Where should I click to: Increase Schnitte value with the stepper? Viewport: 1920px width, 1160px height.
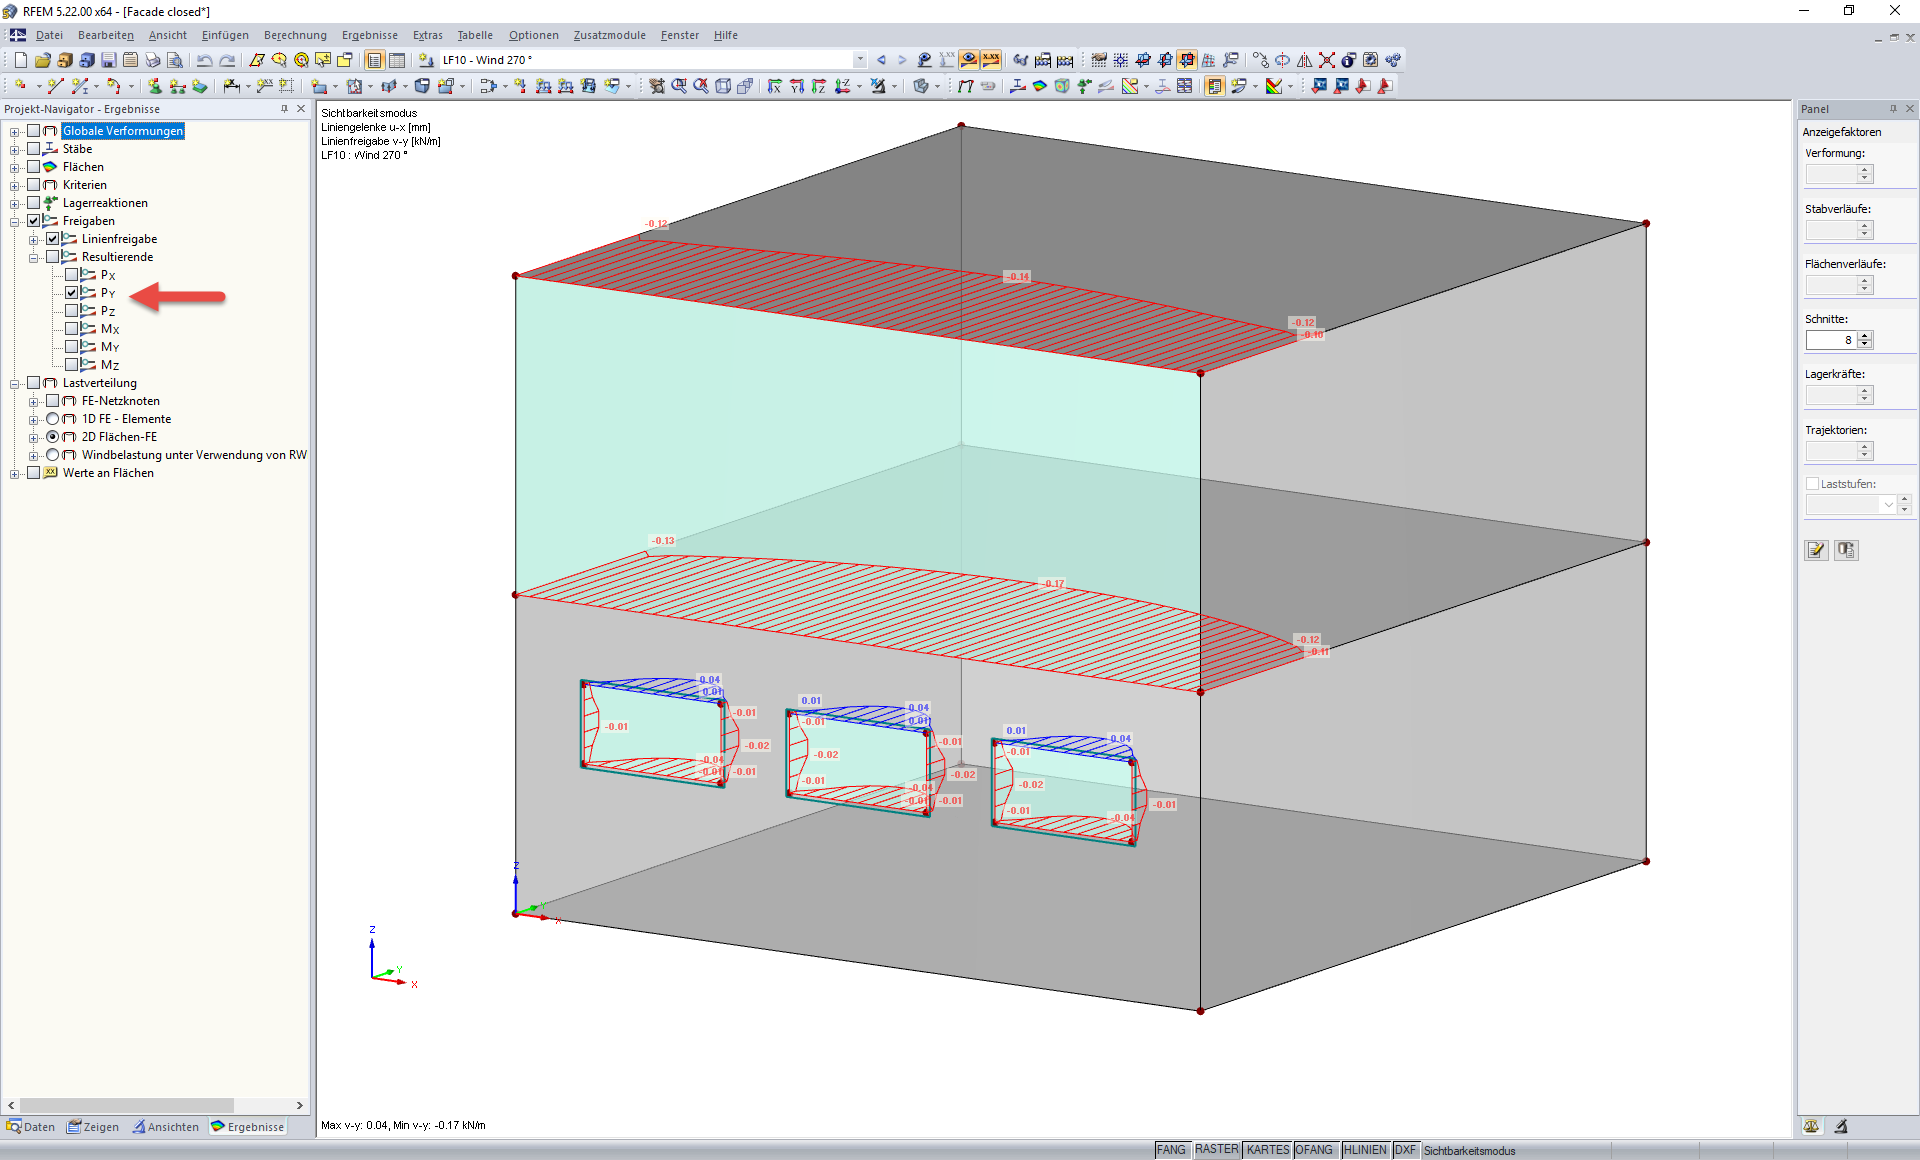(1866, 335)
